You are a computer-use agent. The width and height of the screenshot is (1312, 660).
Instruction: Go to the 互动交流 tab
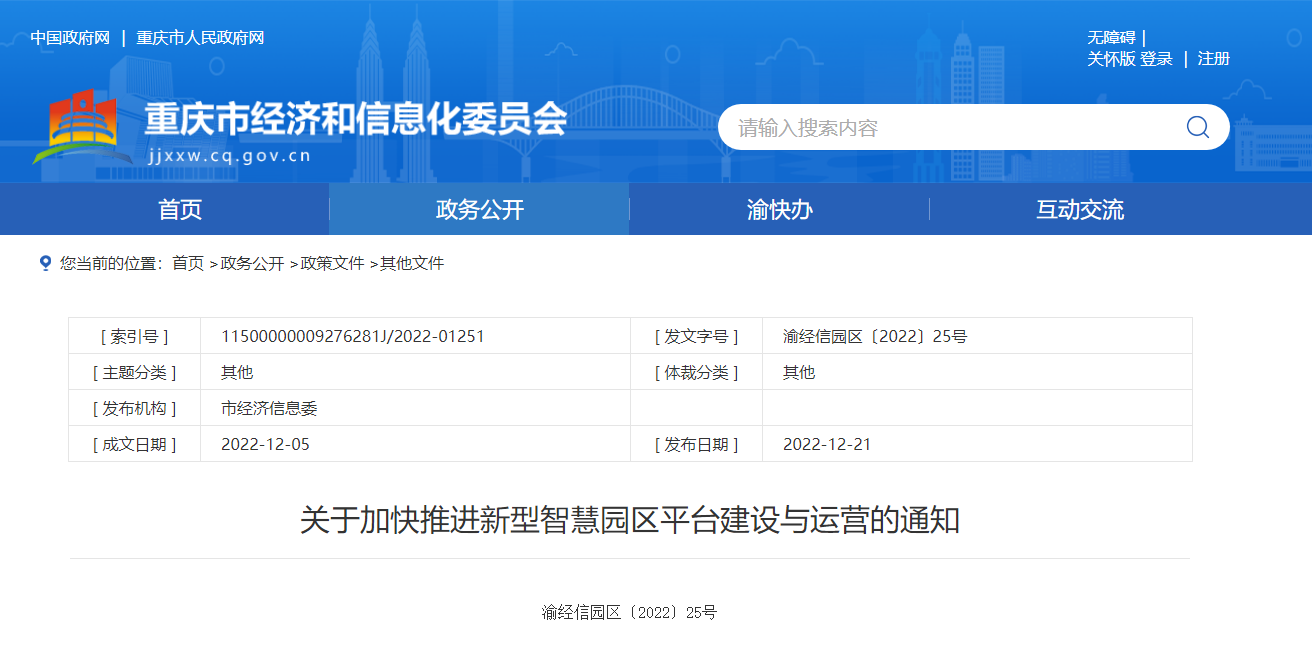pos(1079,209)
